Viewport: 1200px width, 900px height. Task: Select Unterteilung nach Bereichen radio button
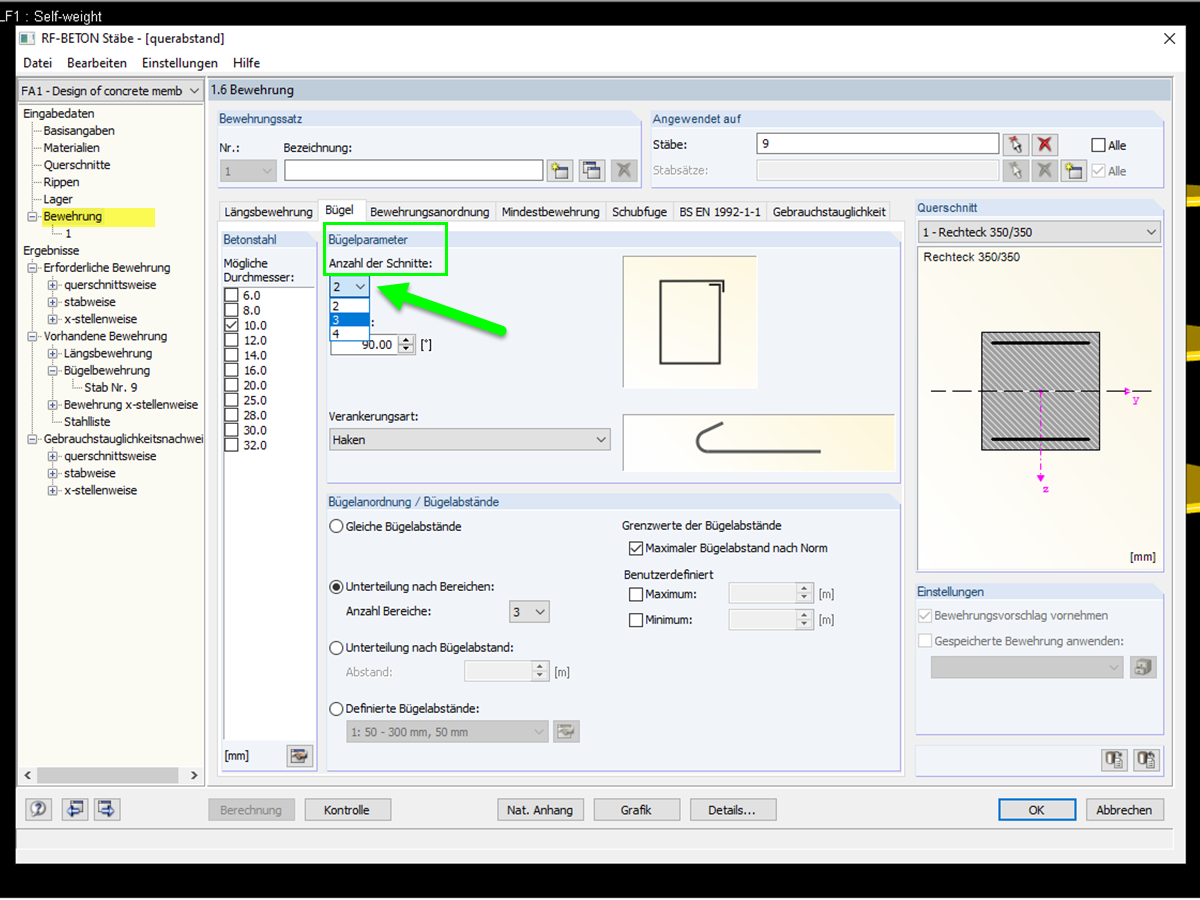337,587
